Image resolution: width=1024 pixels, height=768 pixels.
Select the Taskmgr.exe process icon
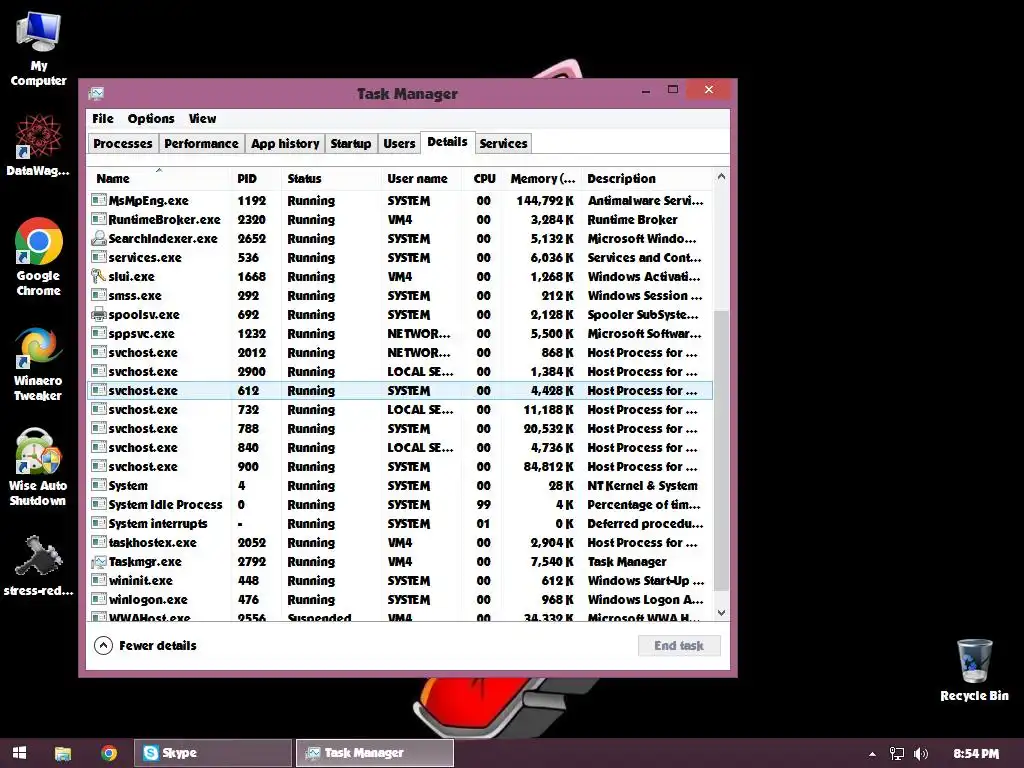tap(99, 561)
